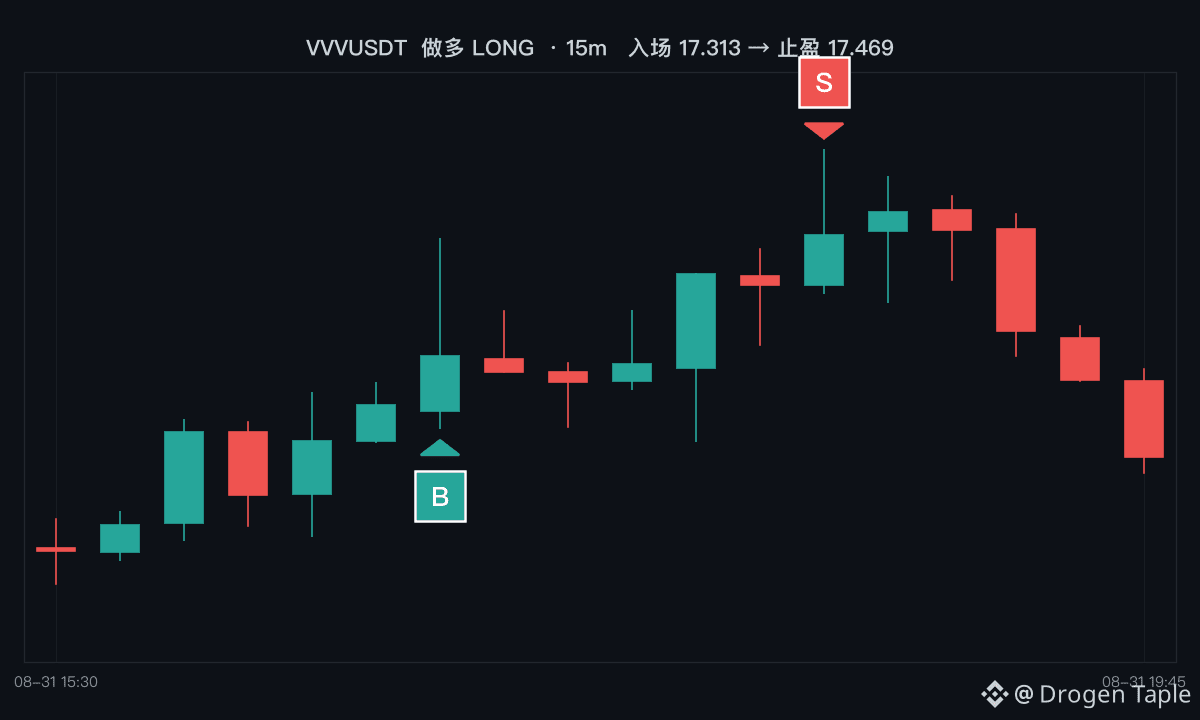Click the 08-31 19:45 time label
This screenshot has height=720, width=1200.
pyautogui.click(x=1144, y=682)
